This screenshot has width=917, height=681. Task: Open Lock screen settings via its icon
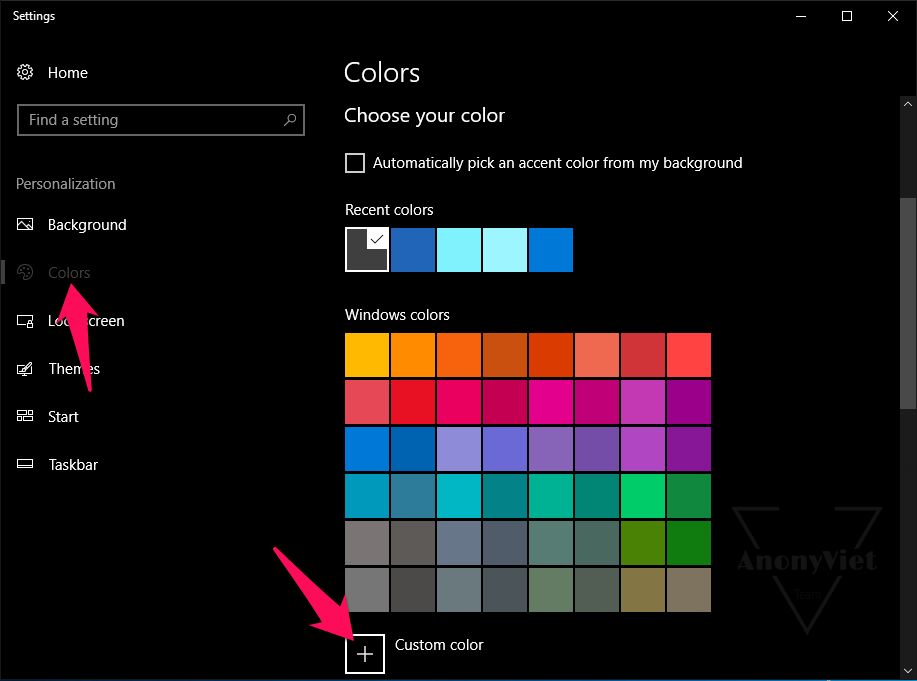[x=25, y=320]
